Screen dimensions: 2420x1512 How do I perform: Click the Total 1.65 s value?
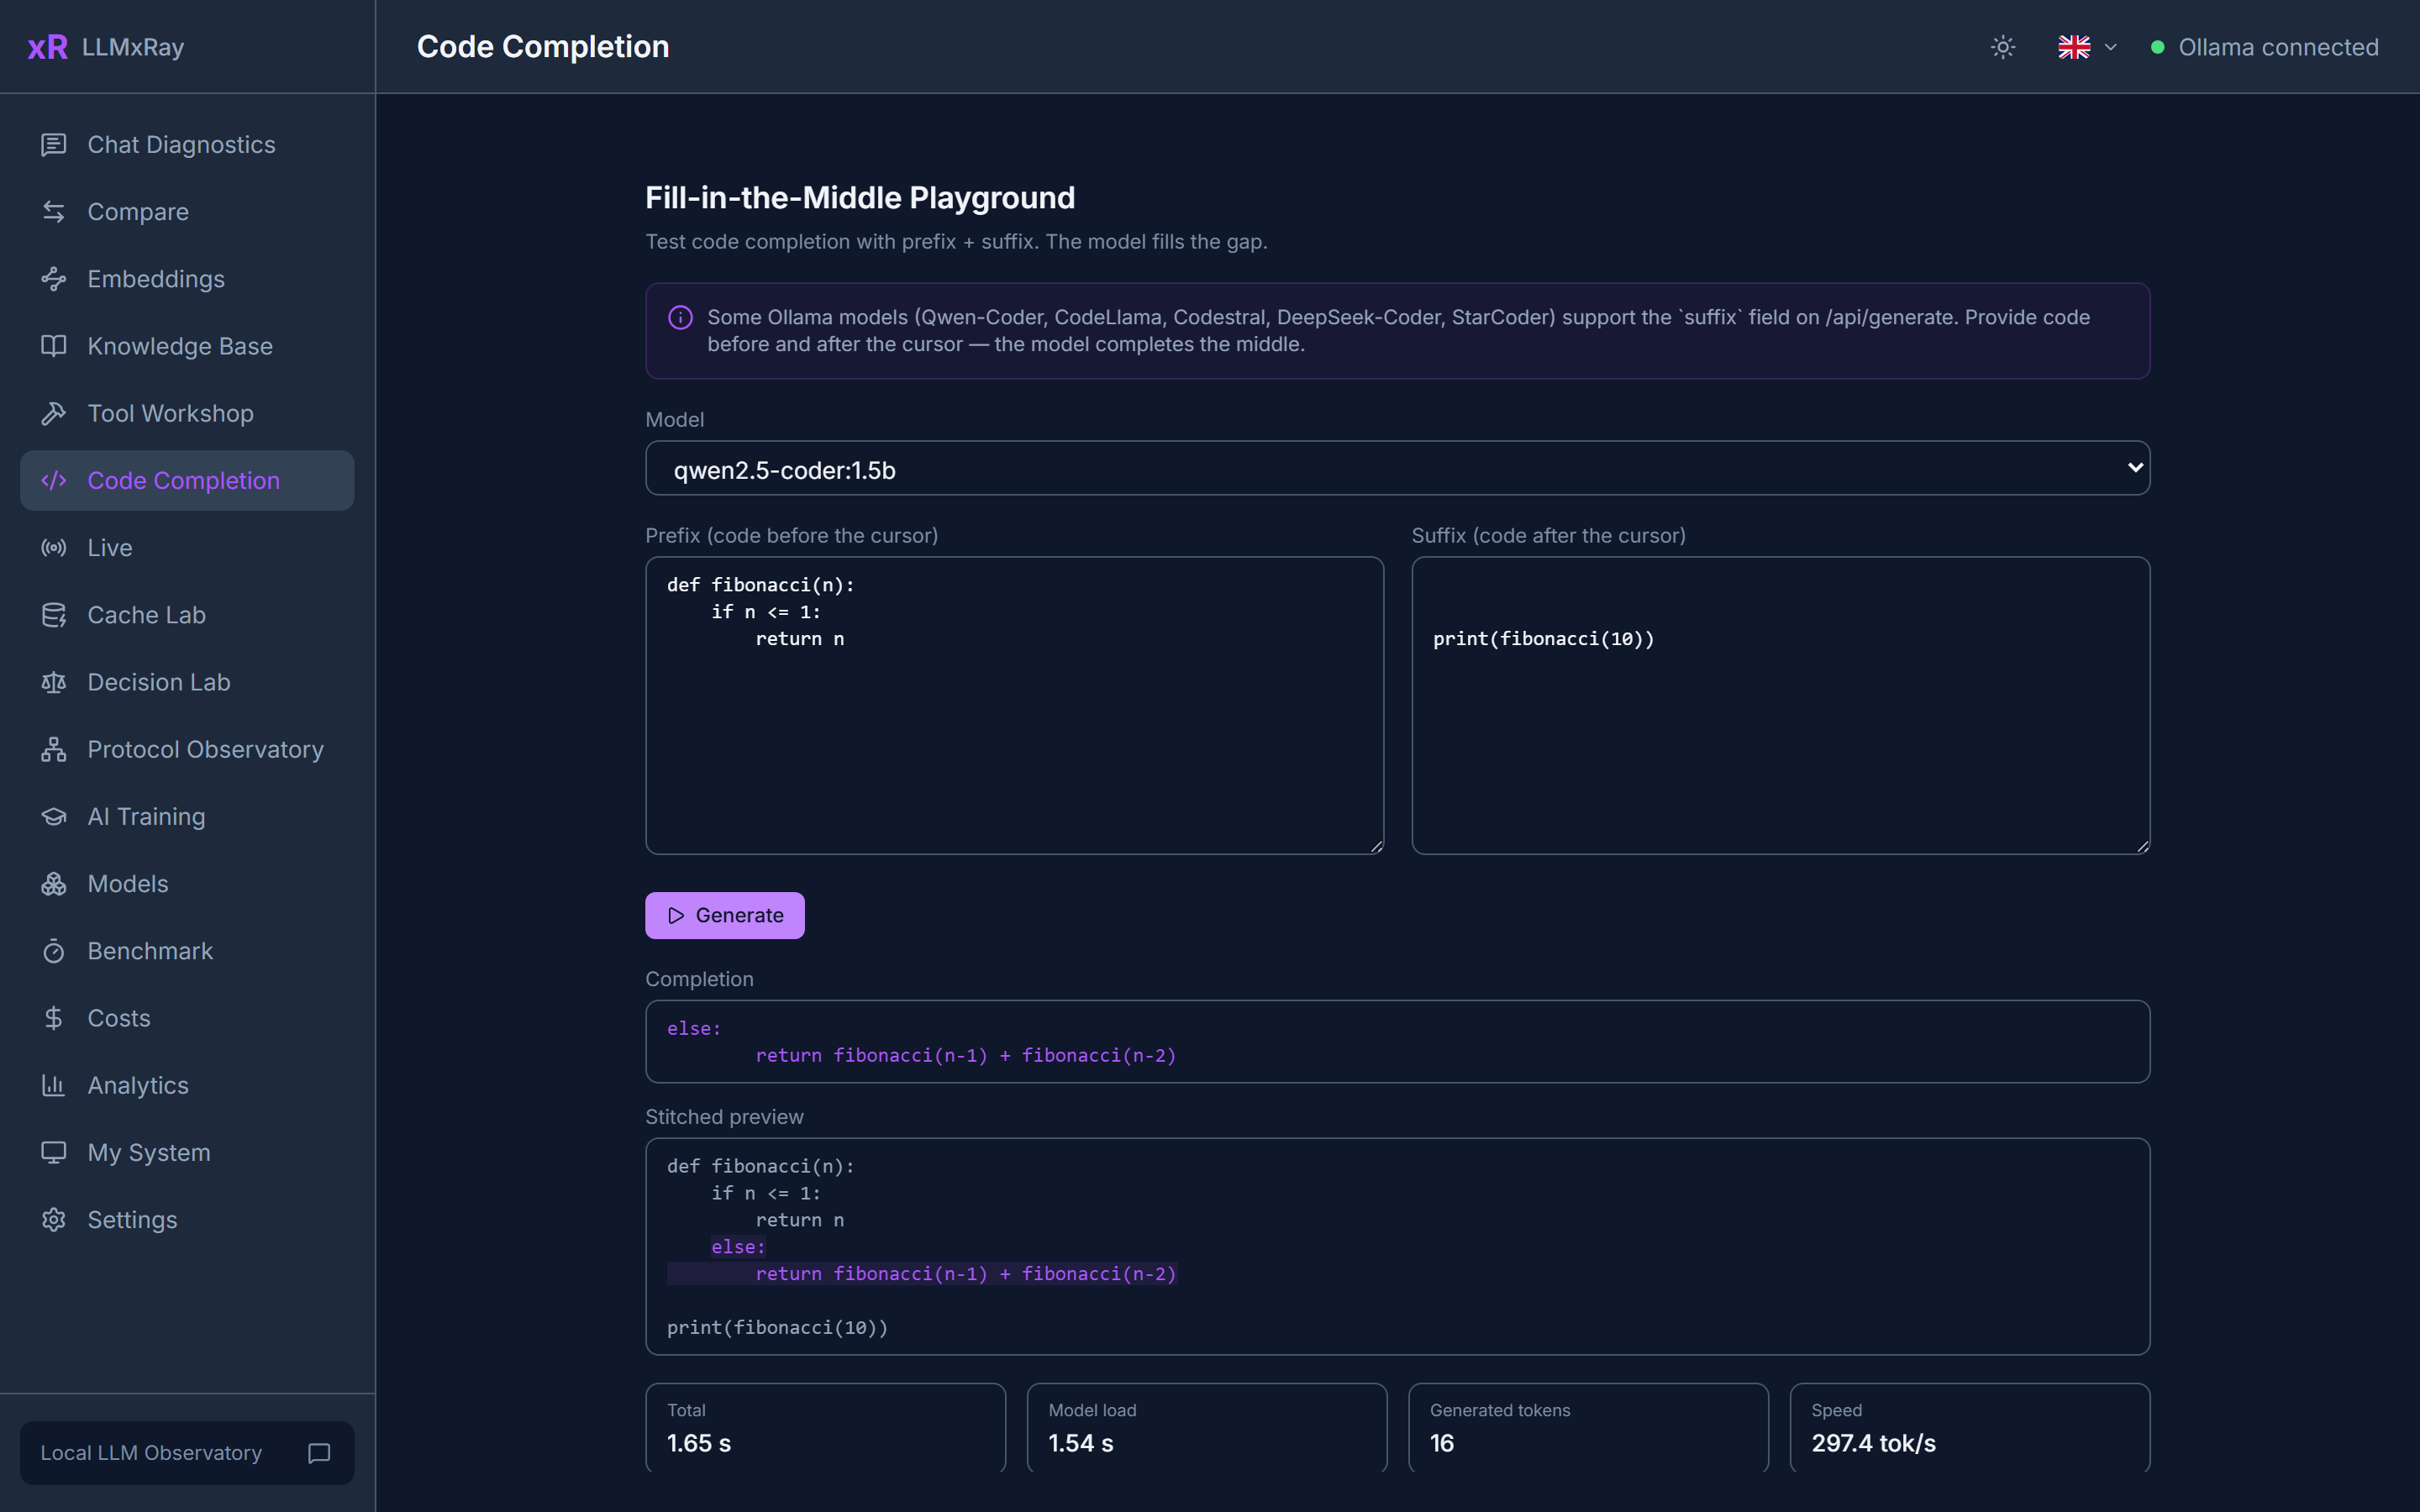pyautogui.click(x=699, y=1443)
